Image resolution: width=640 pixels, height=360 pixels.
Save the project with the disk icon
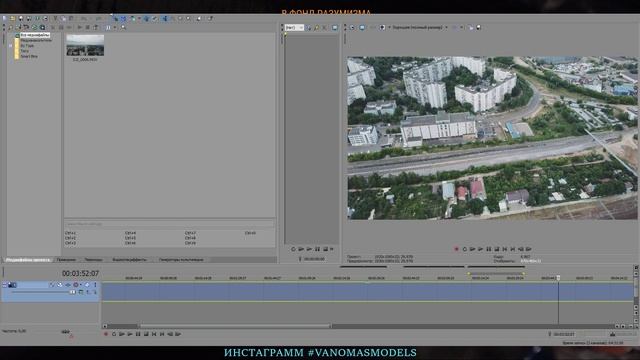tap(21, 18)
